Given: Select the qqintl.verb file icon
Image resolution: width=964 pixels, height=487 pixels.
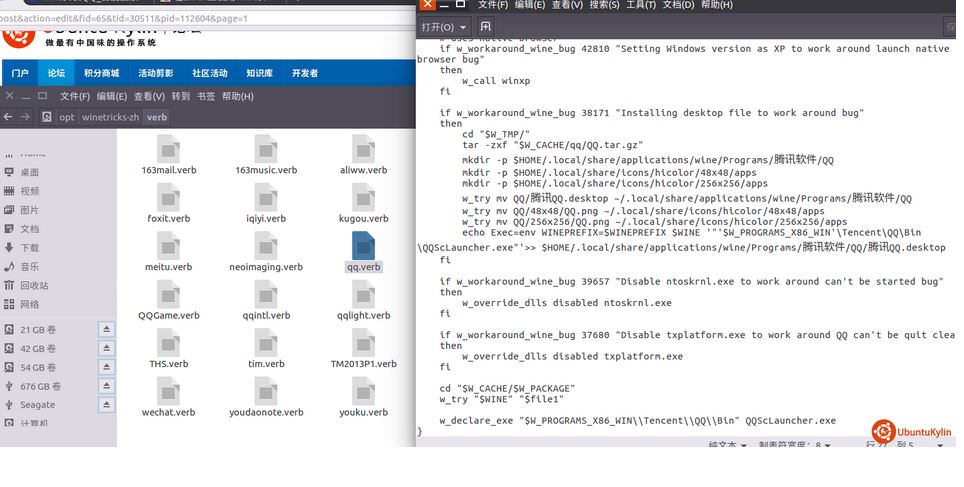Looking at the screenshot, I should 266,295.
